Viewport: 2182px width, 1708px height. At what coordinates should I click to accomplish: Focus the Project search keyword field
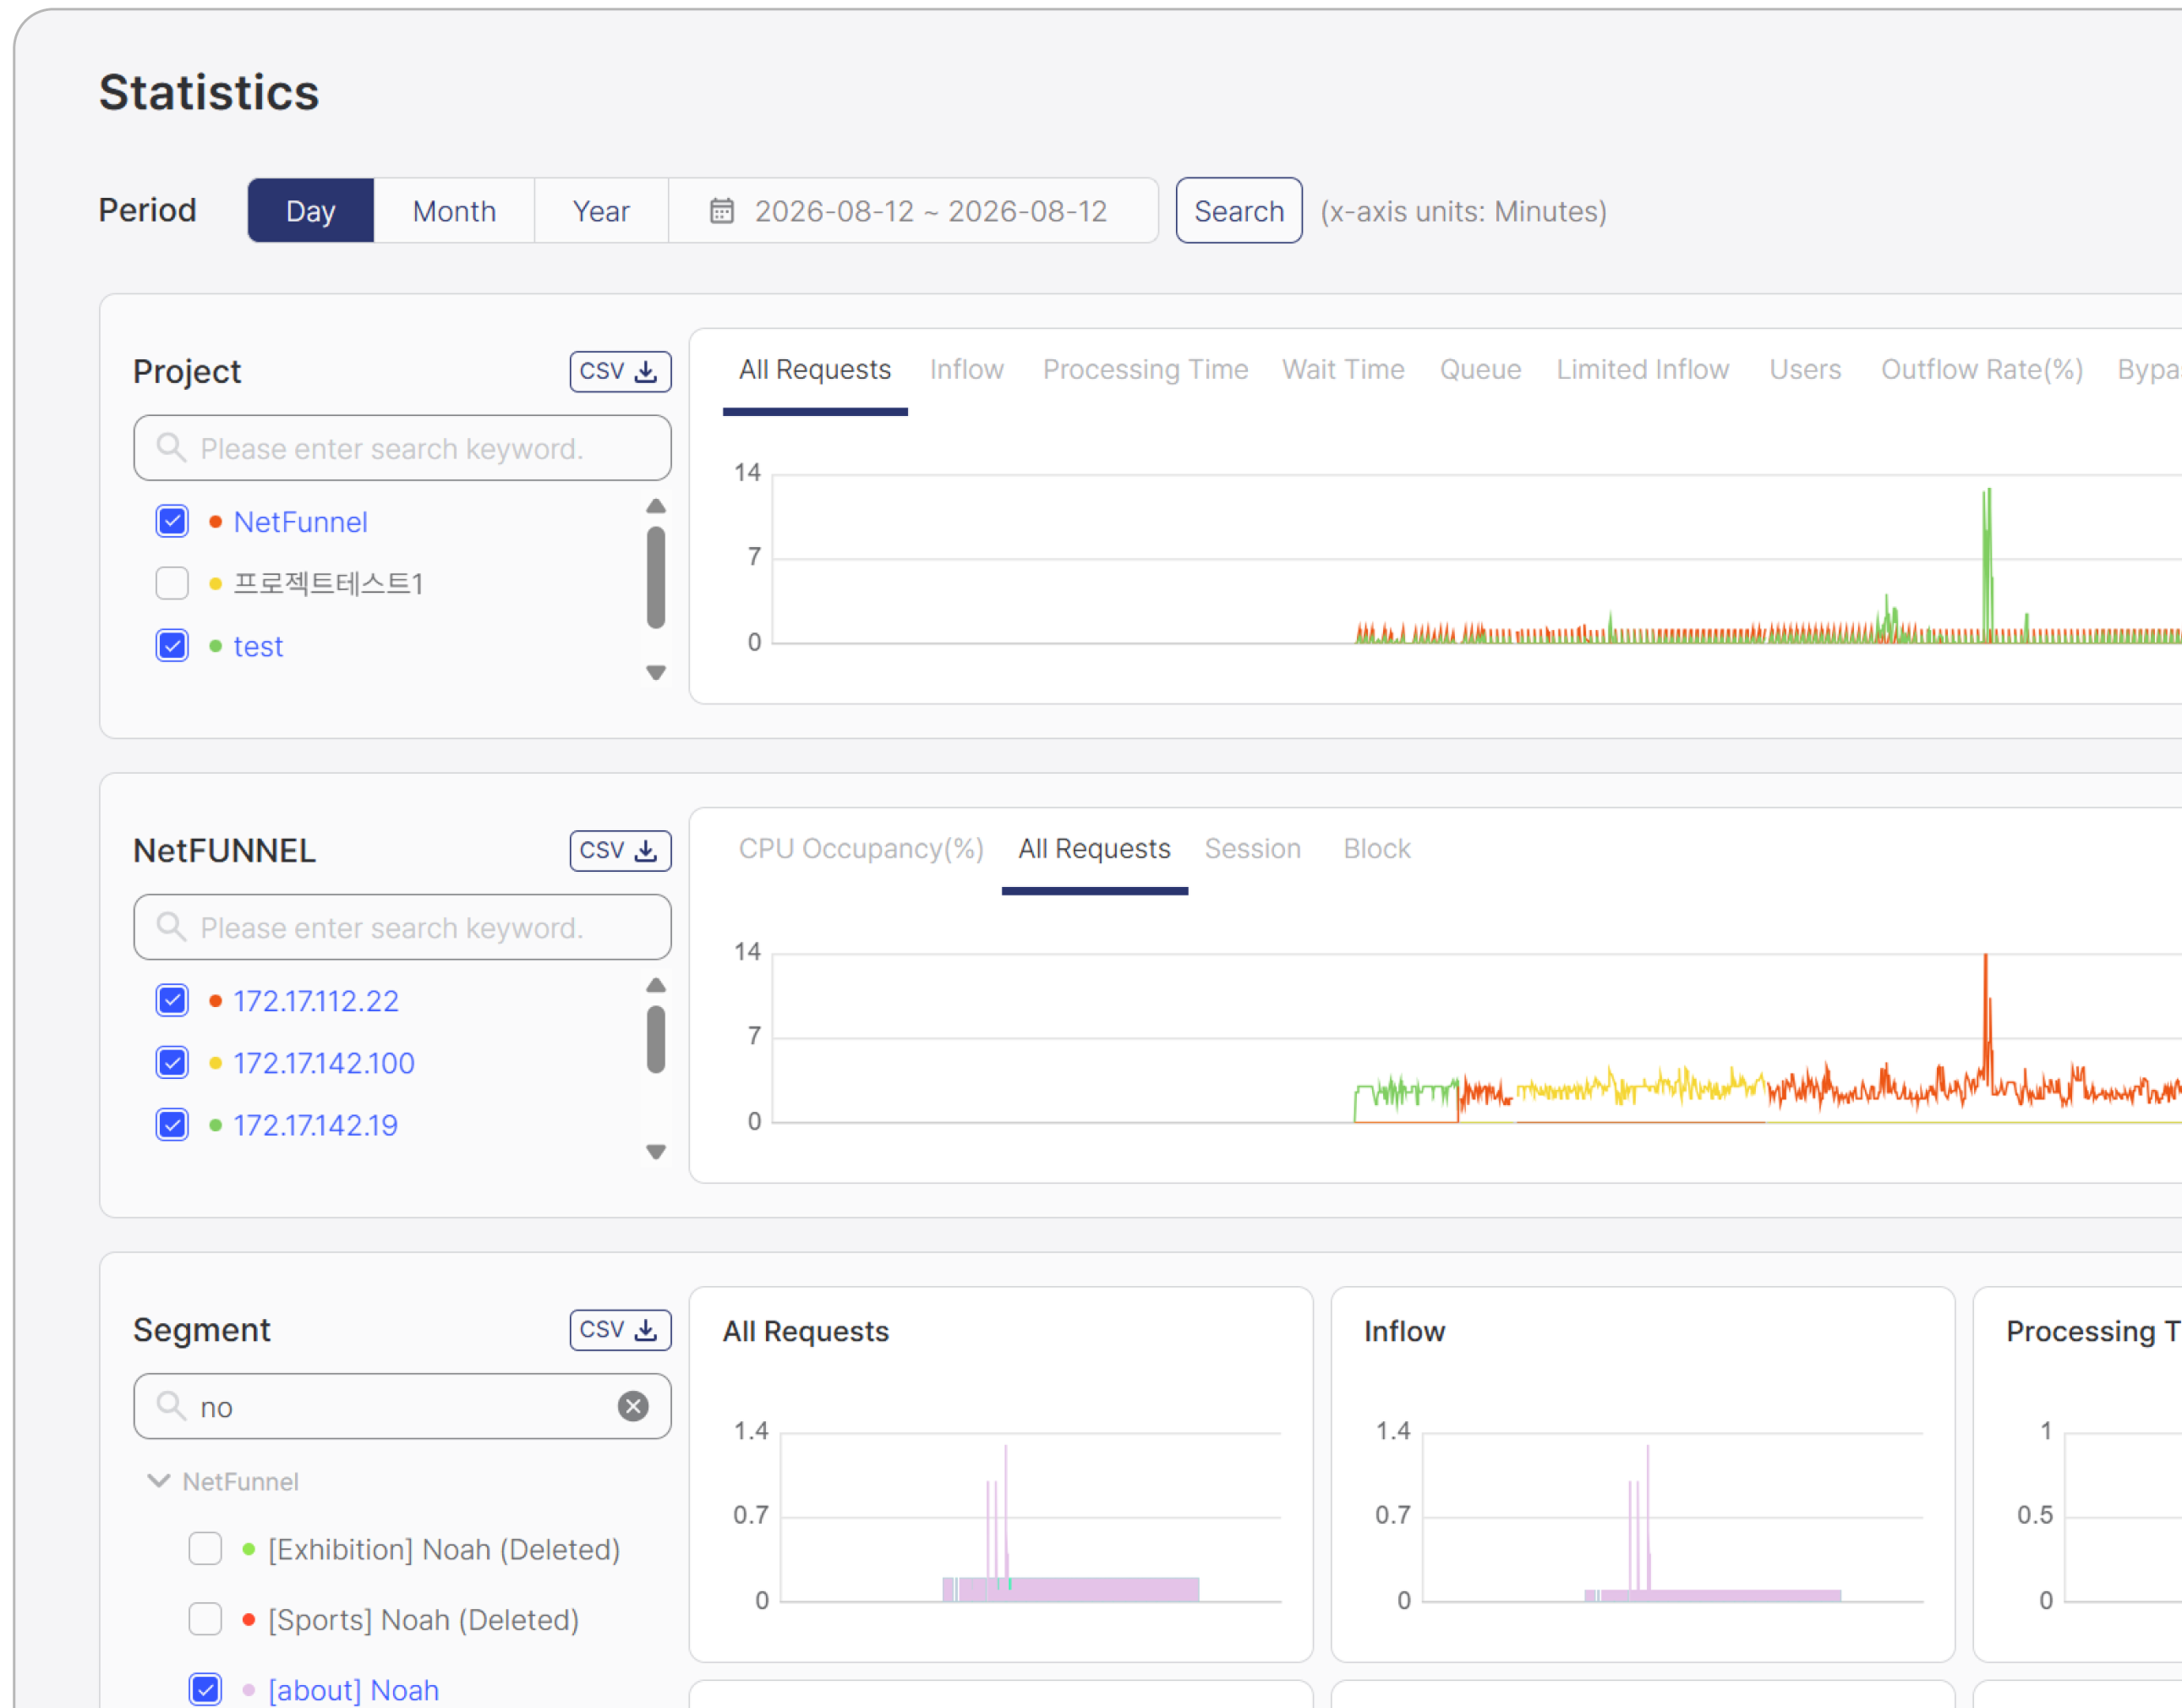(402, 448)
